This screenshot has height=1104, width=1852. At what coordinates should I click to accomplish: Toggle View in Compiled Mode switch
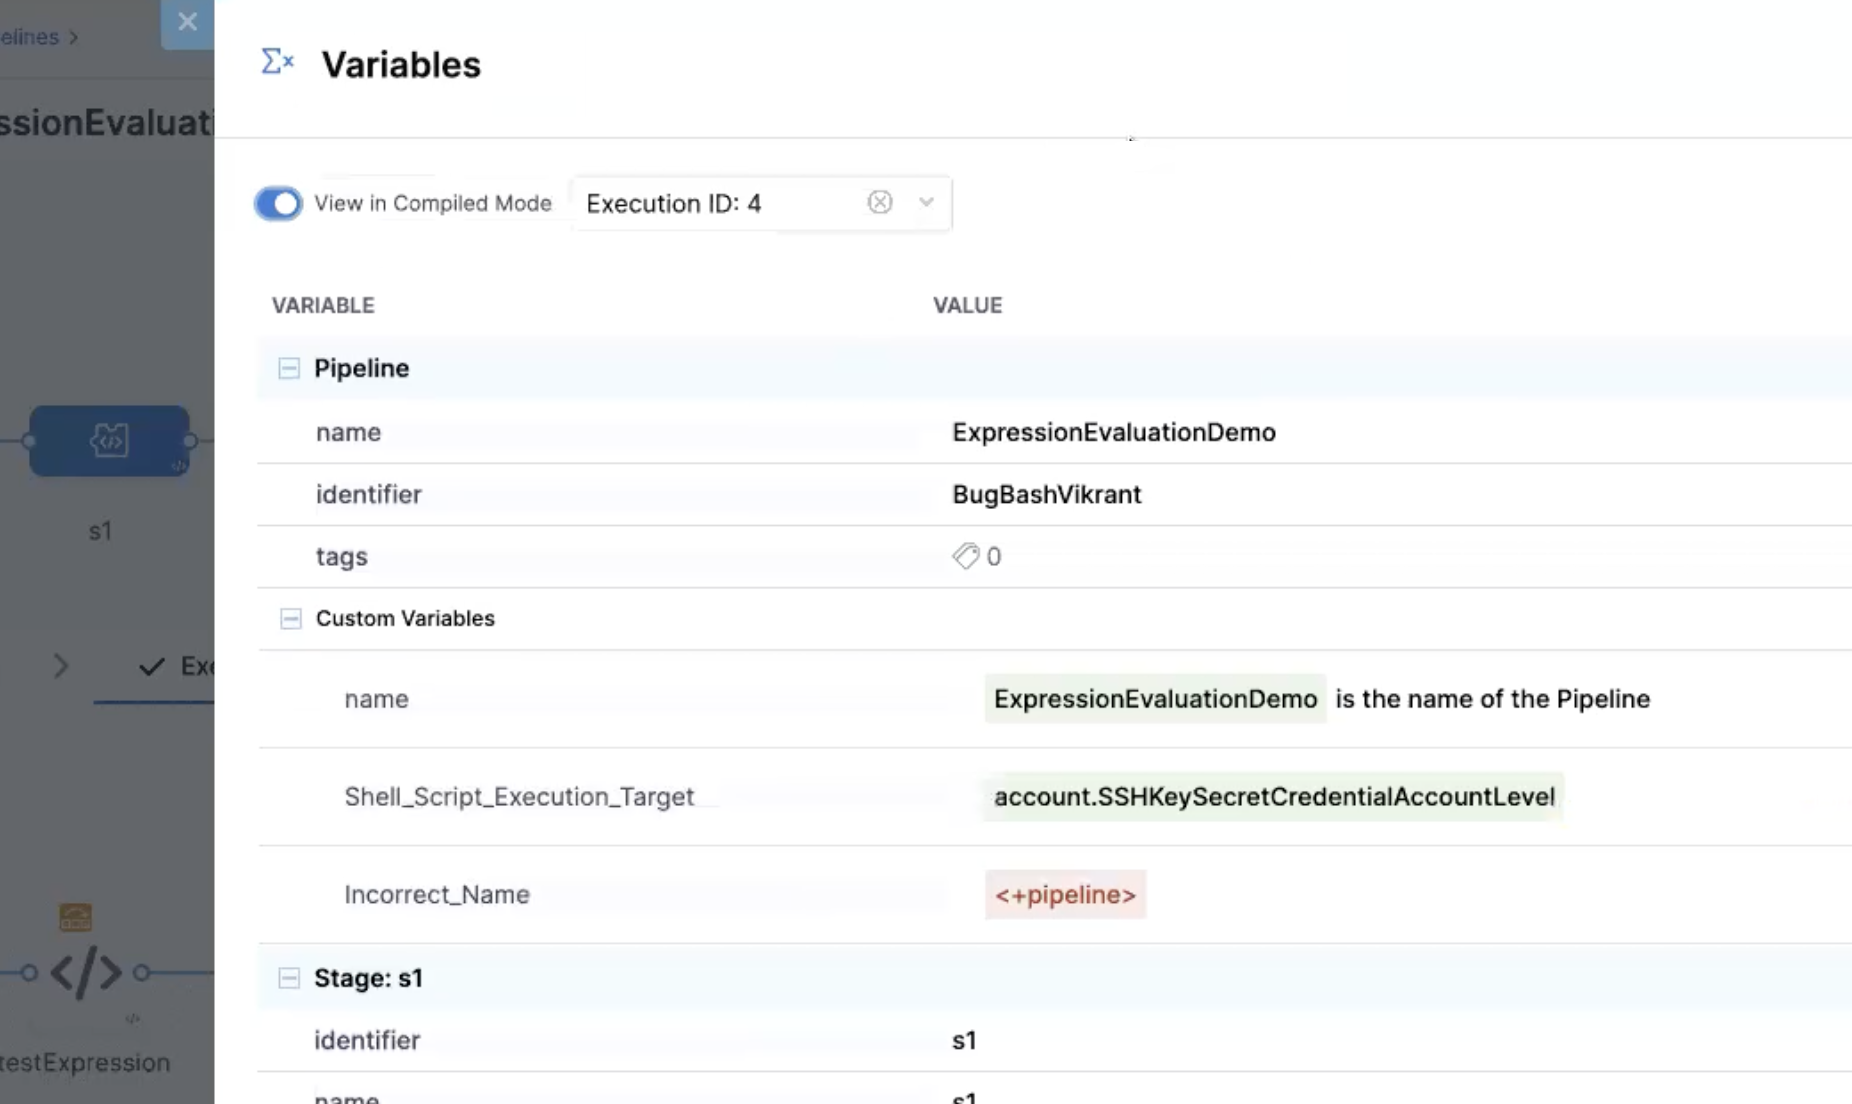pos(278,204)
